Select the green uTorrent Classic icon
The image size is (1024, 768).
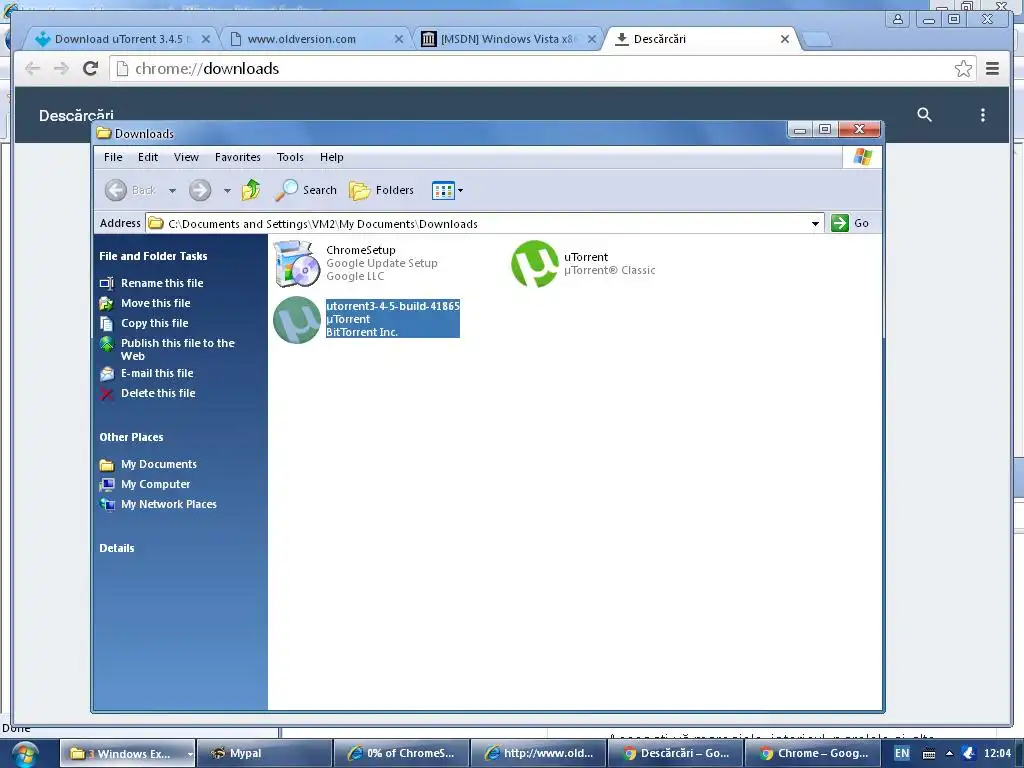coord(535,264)
